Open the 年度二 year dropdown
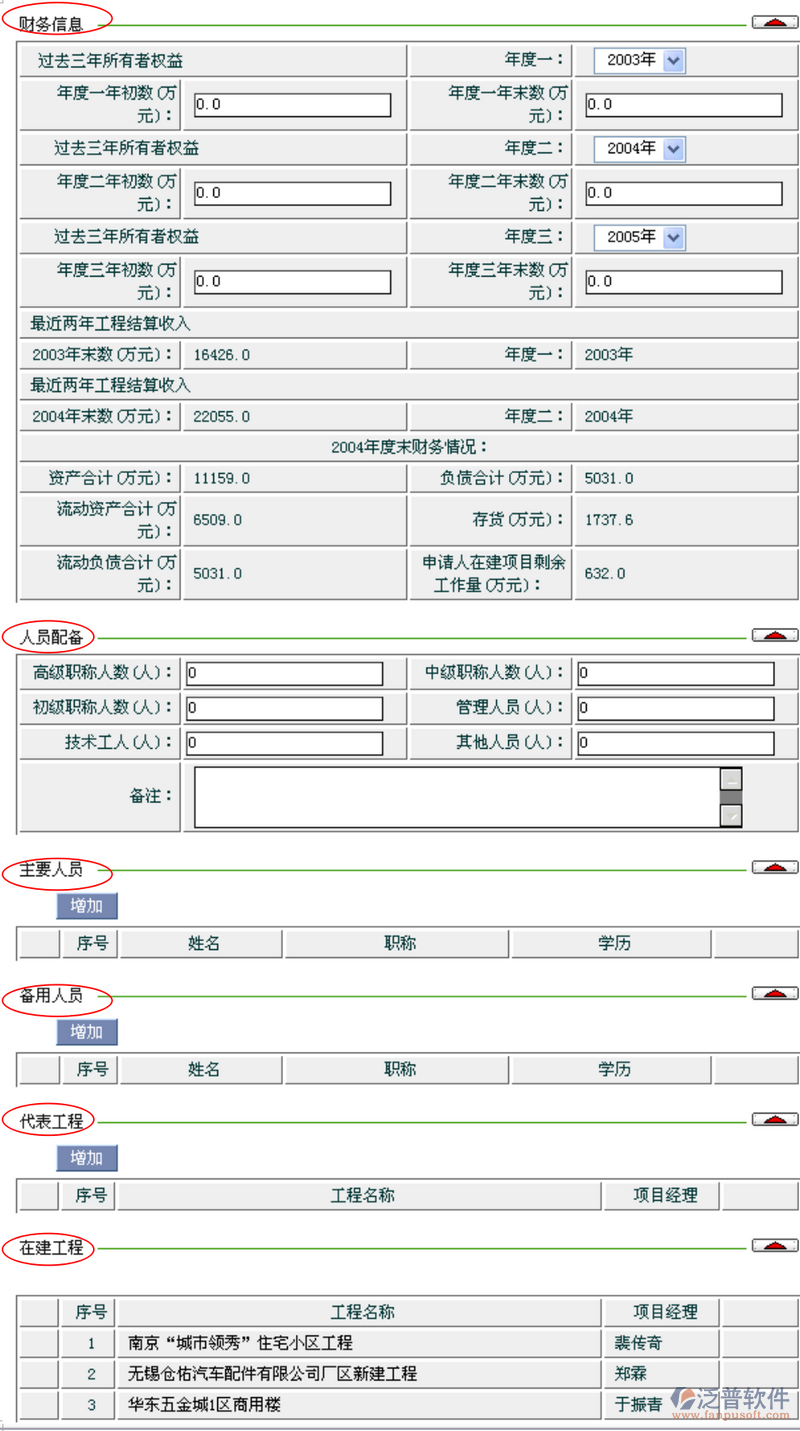 click(x=673, y=149)
